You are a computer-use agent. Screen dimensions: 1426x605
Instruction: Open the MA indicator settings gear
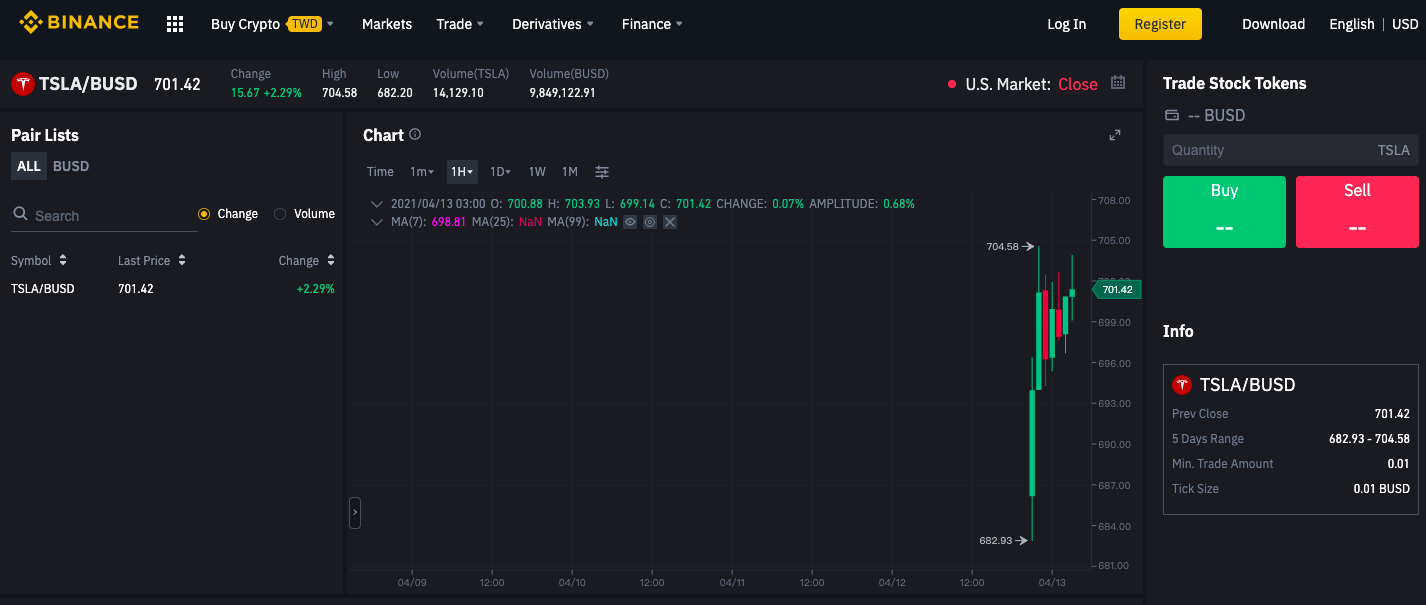click(x=650, y=222)
